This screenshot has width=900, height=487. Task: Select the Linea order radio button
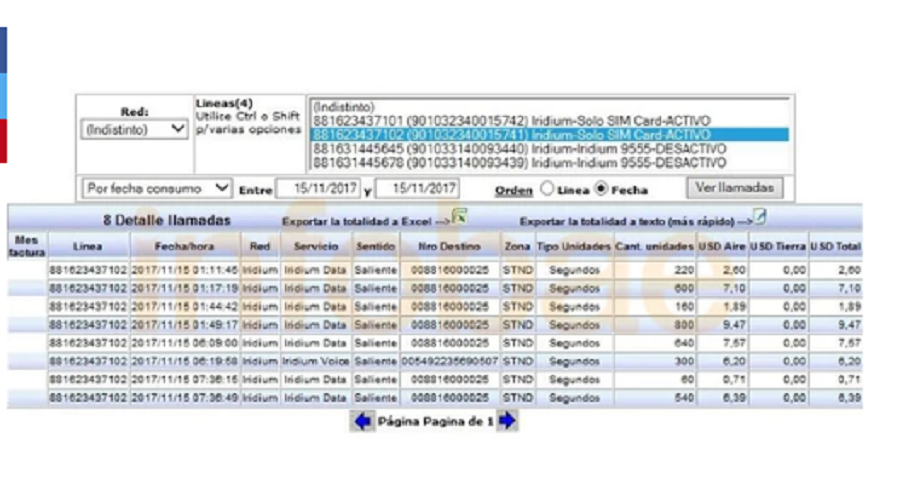point(547,188)
